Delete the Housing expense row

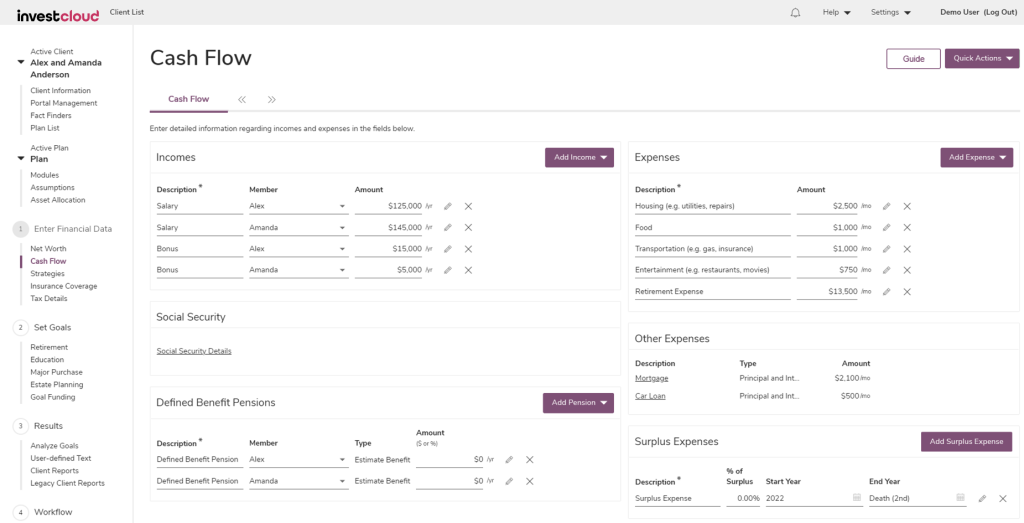click(x=907, y=206)
